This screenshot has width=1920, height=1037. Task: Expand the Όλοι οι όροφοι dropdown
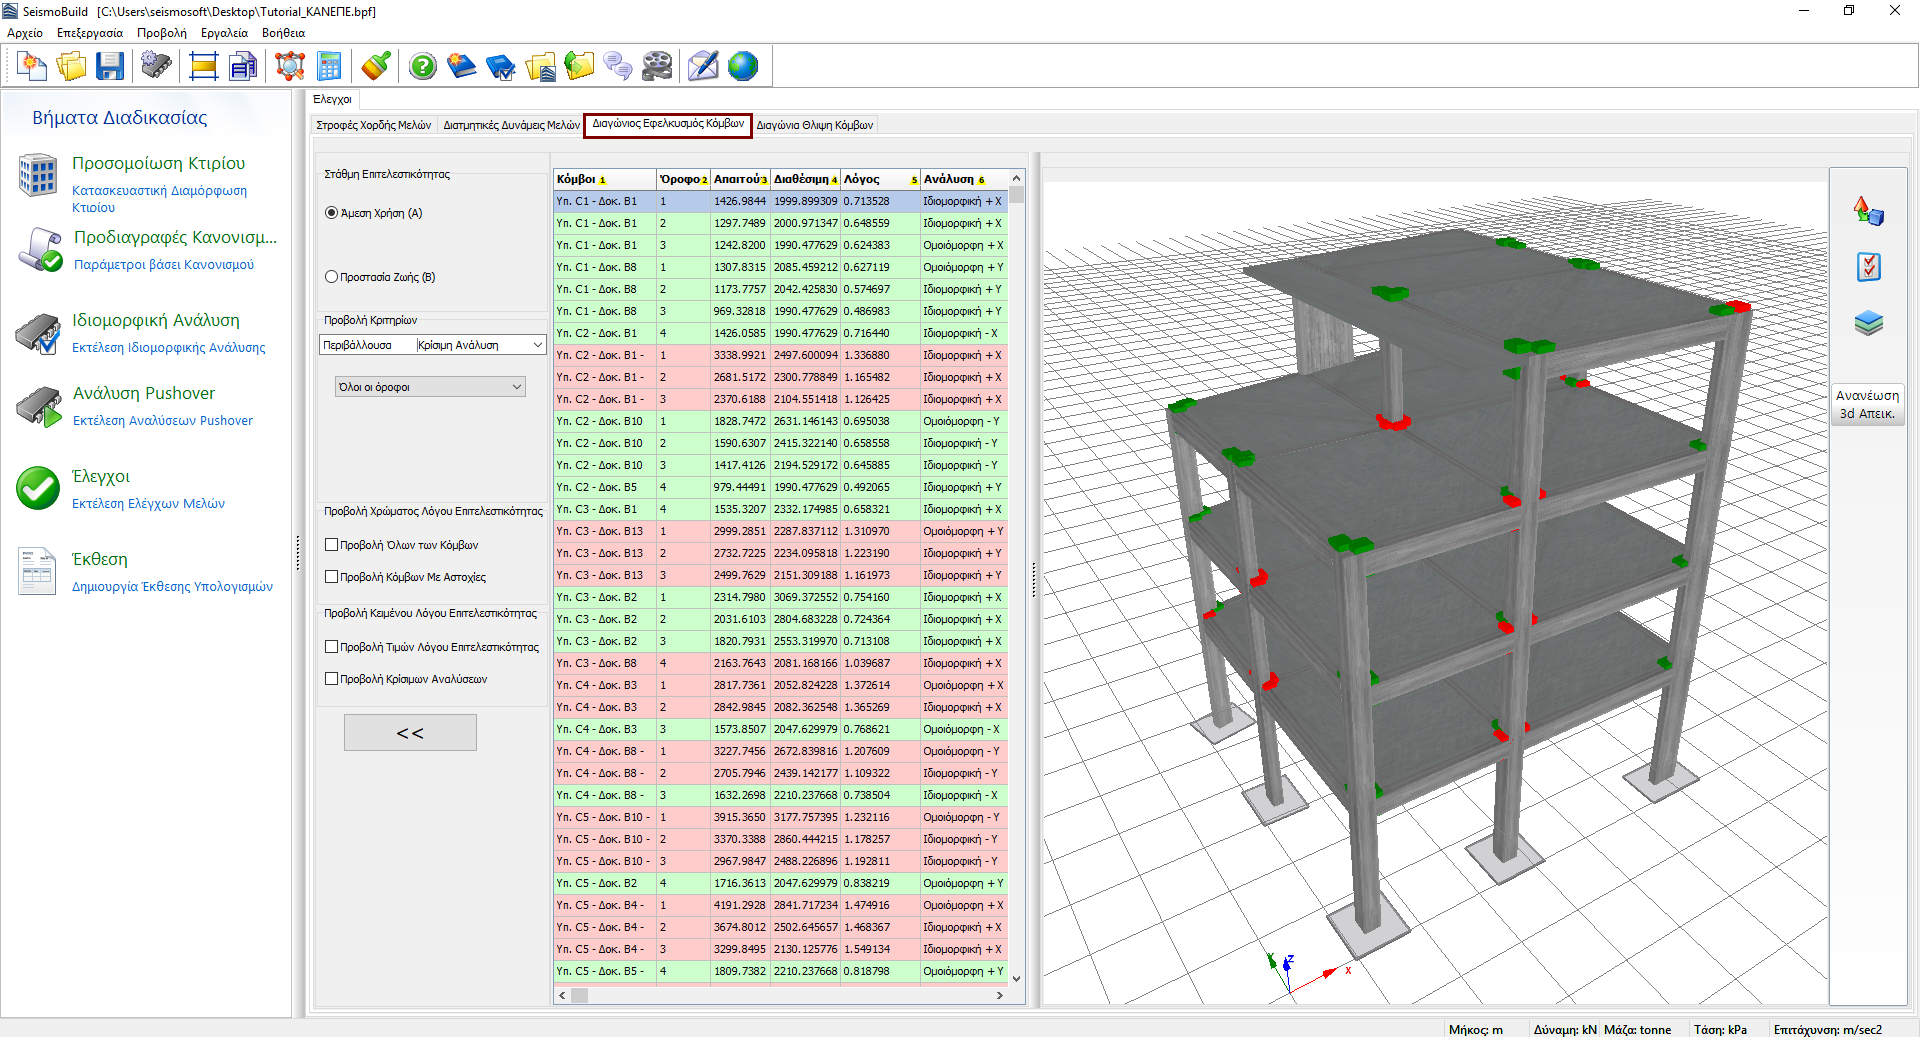pyautogui.click(x=430, y=387)
